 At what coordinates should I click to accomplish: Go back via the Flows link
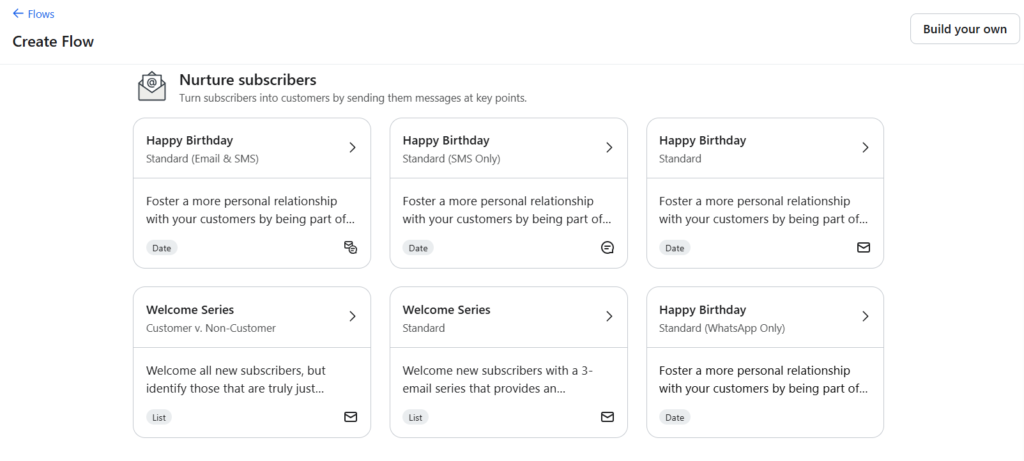[x=42, y=14]
